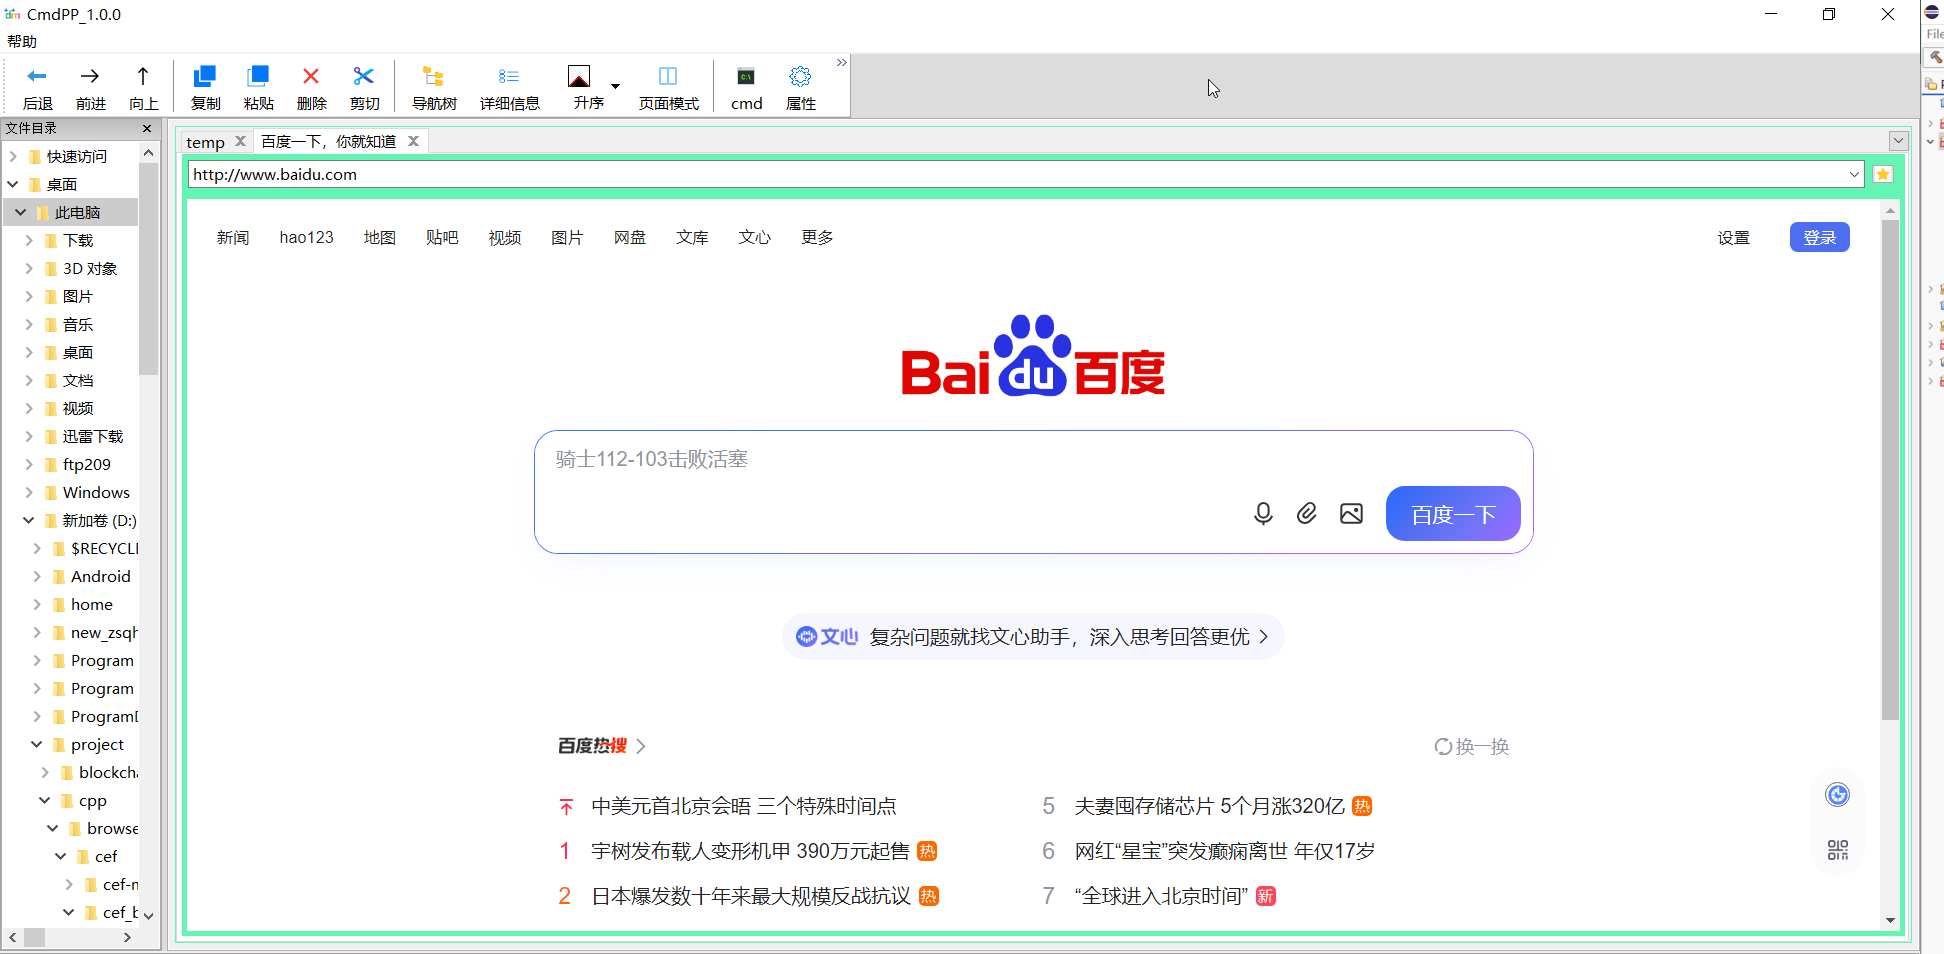1944x954 pixels.
Task: Open the 文心 assistant banner
Action: coord(1033,636)
